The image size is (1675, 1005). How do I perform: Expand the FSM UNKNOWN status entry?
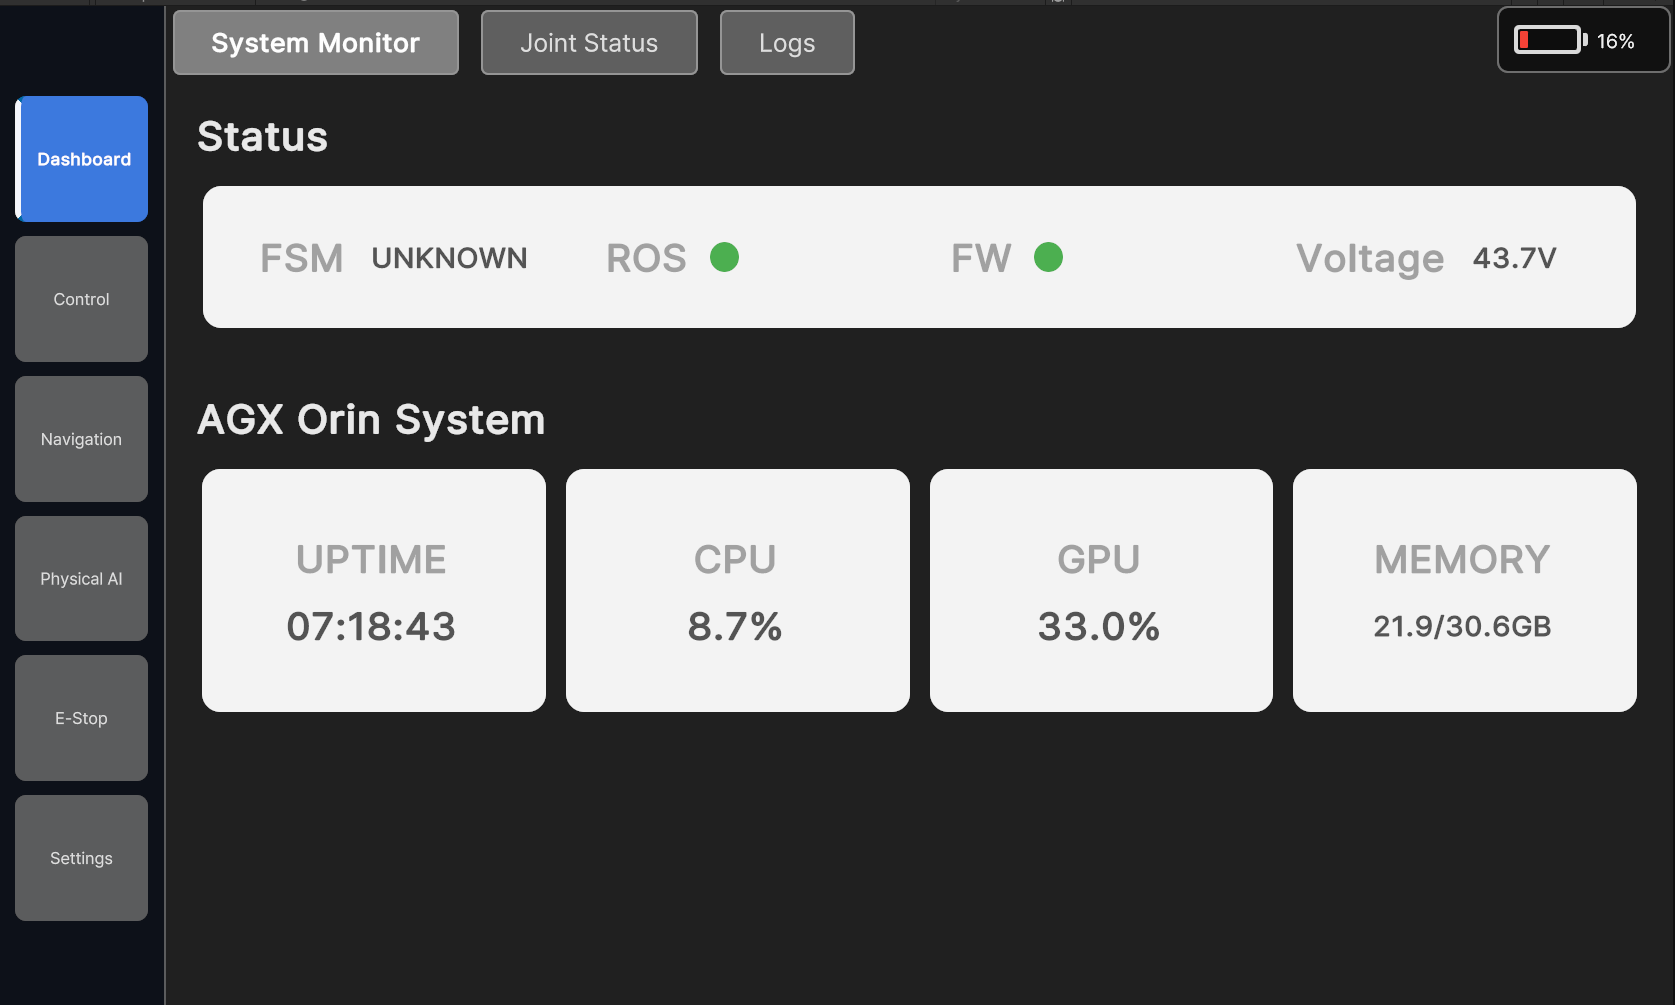coord(395,257)
